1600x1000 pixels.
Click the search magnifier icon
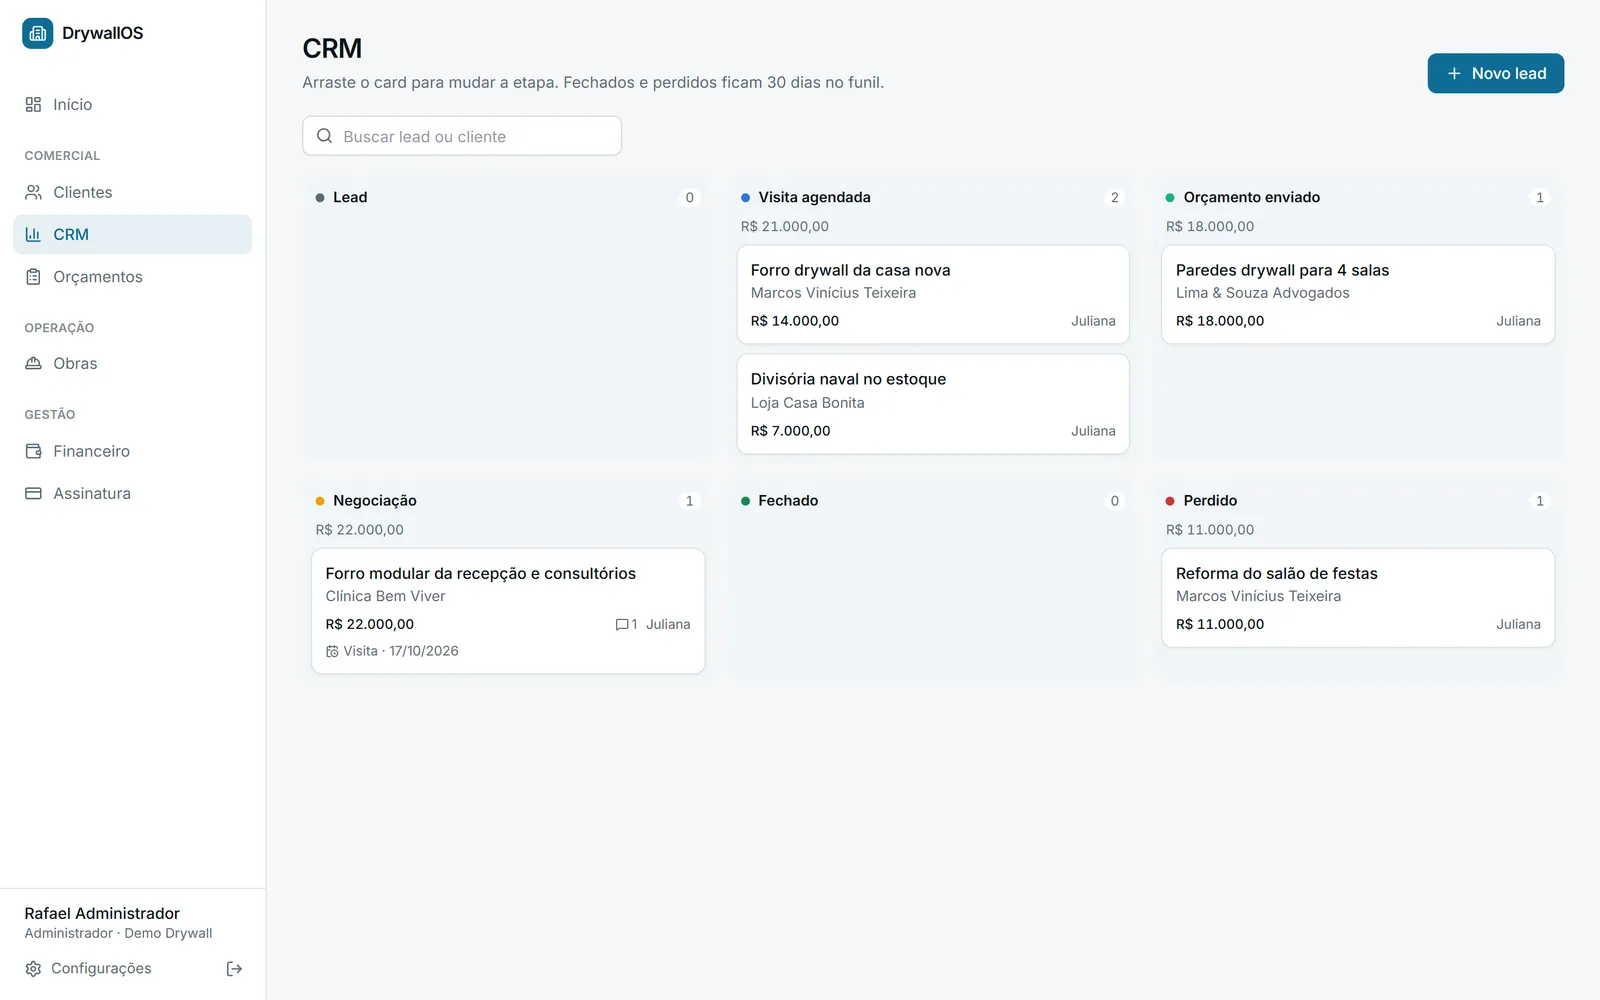324,136
